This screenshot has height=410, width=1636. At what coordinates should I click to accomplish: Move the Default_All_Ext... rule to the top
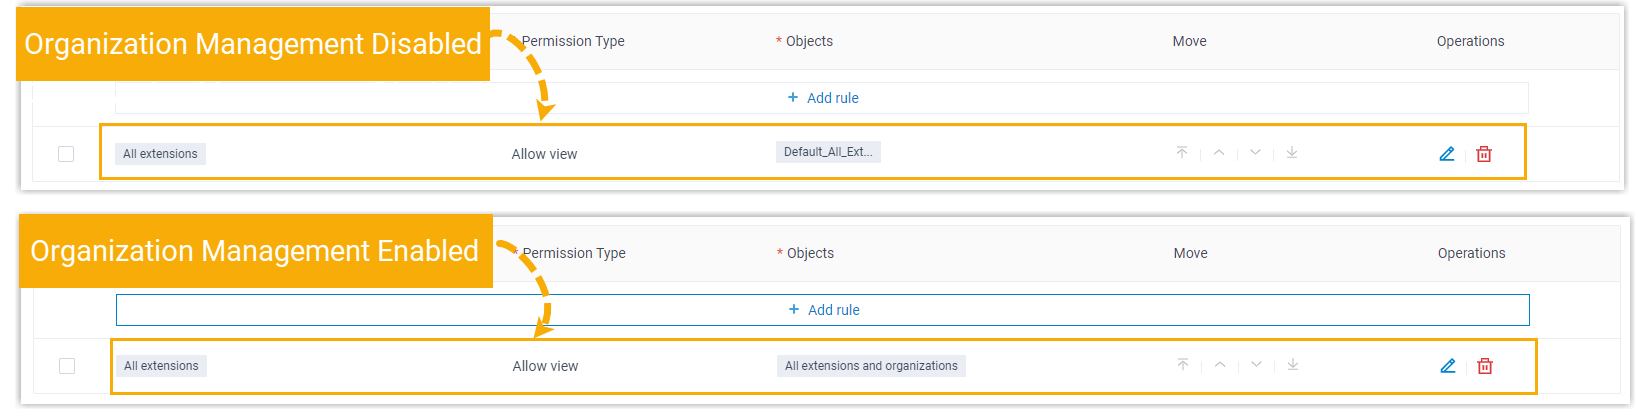(1182, 153)
